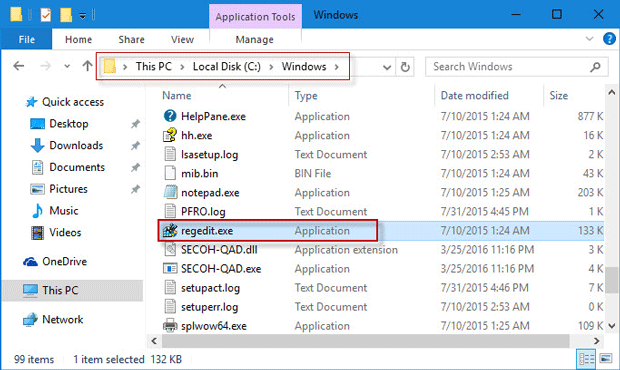
Task: Open the Help question mark icon
Action: click(x=609, y=39)
